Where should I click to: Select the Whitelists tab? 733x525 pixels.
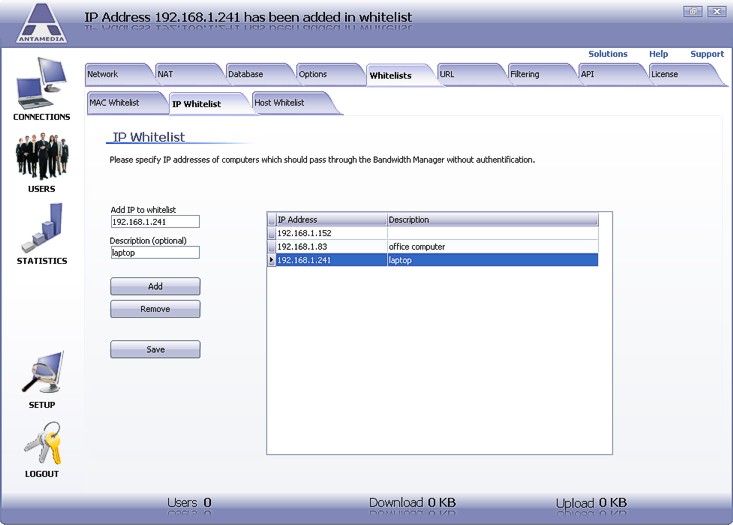(401, 75)
